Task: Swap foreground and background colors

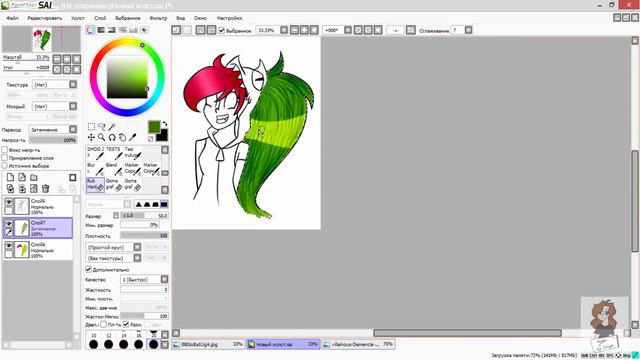Action: click(164, 124)
